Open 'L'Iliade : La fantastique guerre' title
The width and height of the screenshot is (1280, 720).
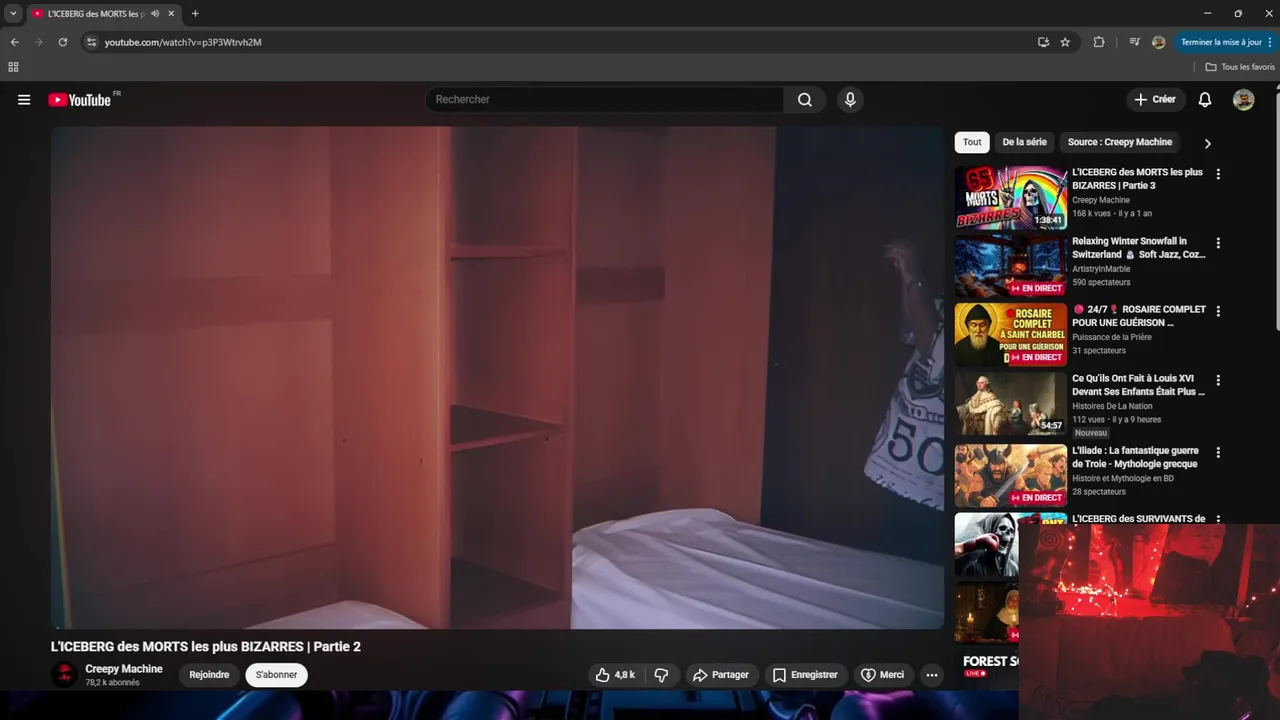(x=1135, y=457)
